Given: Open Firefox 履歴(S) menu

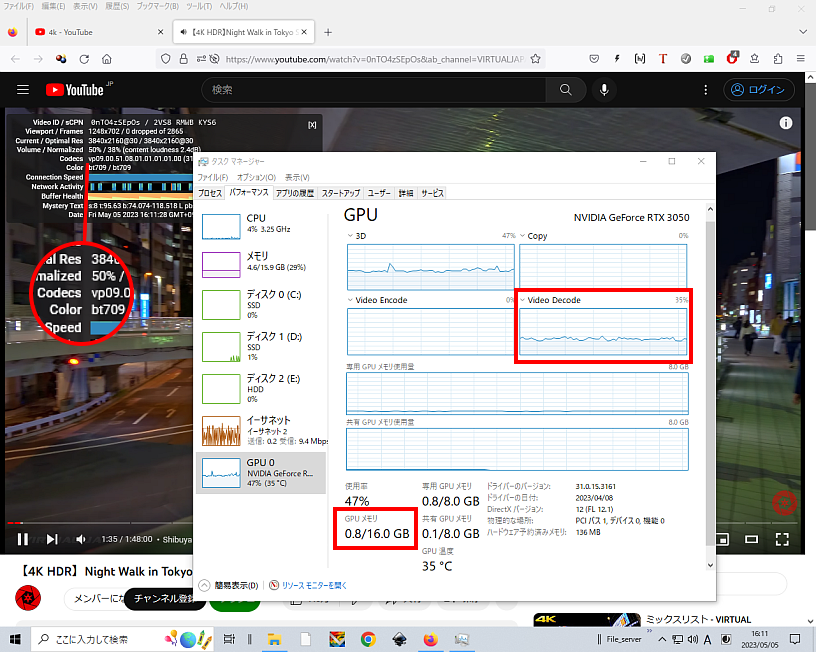Looking at the screenshot, I should [x=117, y=6].
